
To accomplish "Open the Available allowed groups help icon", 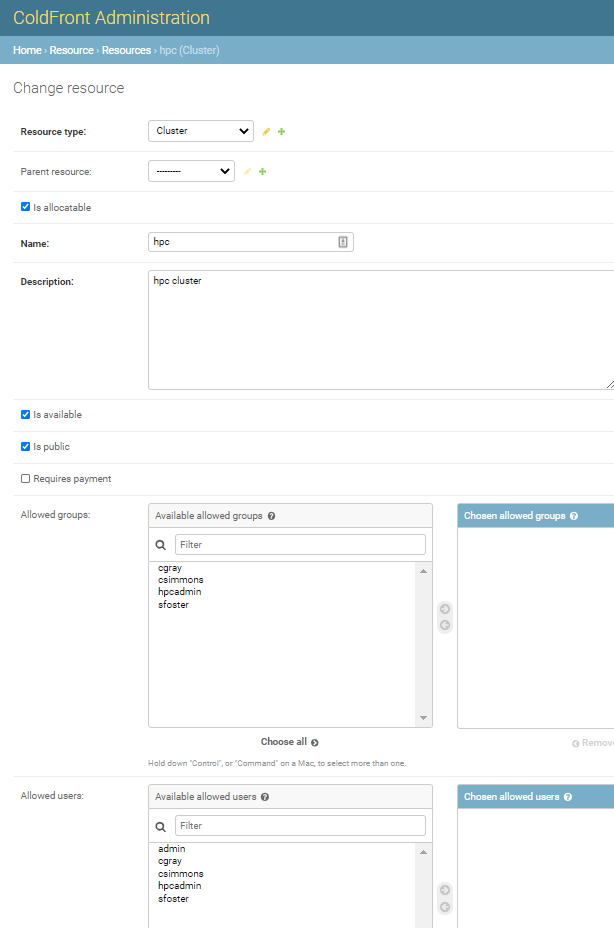I will click(x=271, y=516).
